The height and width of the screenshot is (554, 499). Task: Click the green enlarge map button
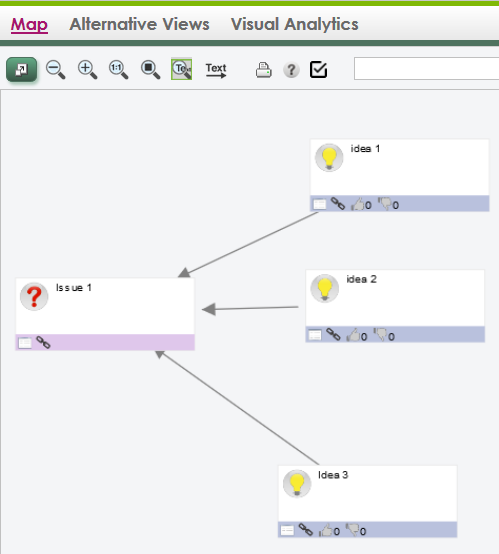click(x=22, y=70)
